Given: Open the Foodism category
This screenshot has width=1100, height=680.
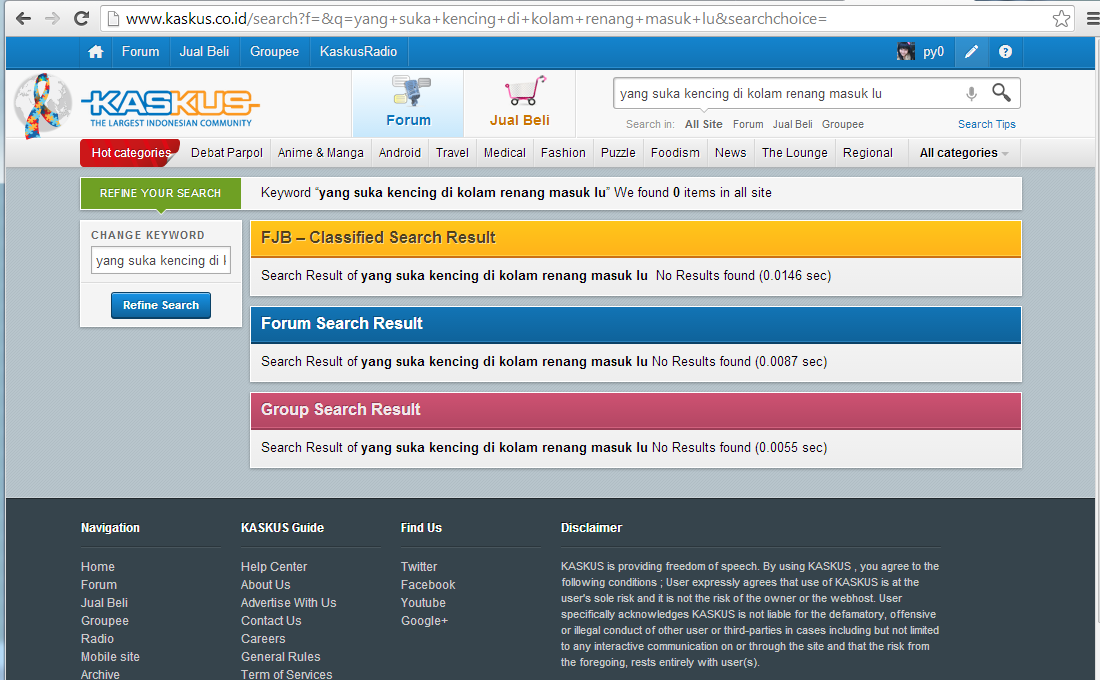Looking at the screenshot, I should [675, 153].
